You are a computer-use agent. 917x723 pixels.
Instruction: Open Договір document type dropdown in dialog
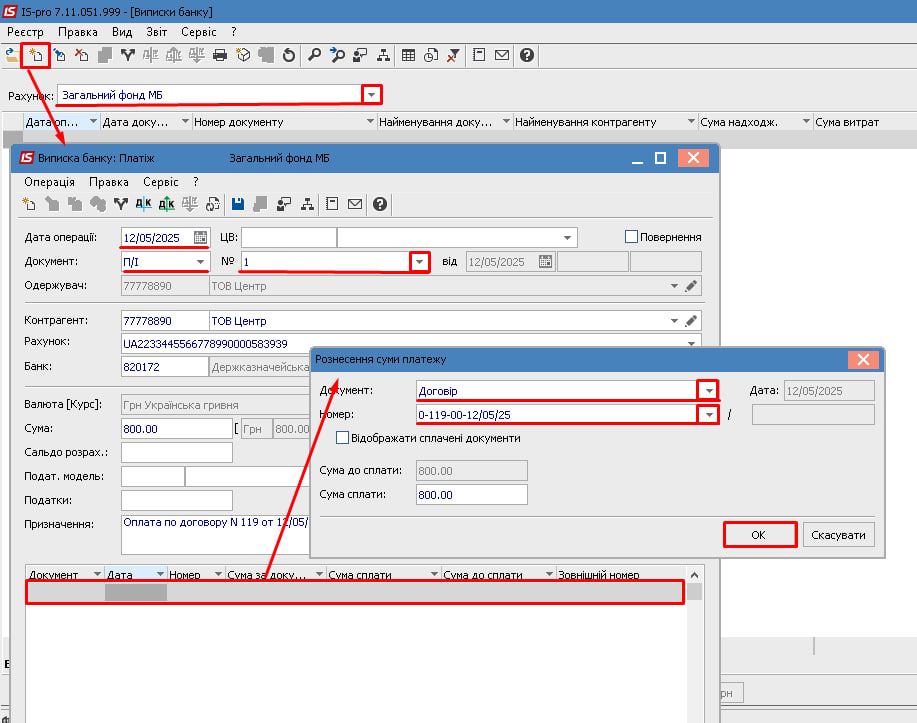point(709,391)
